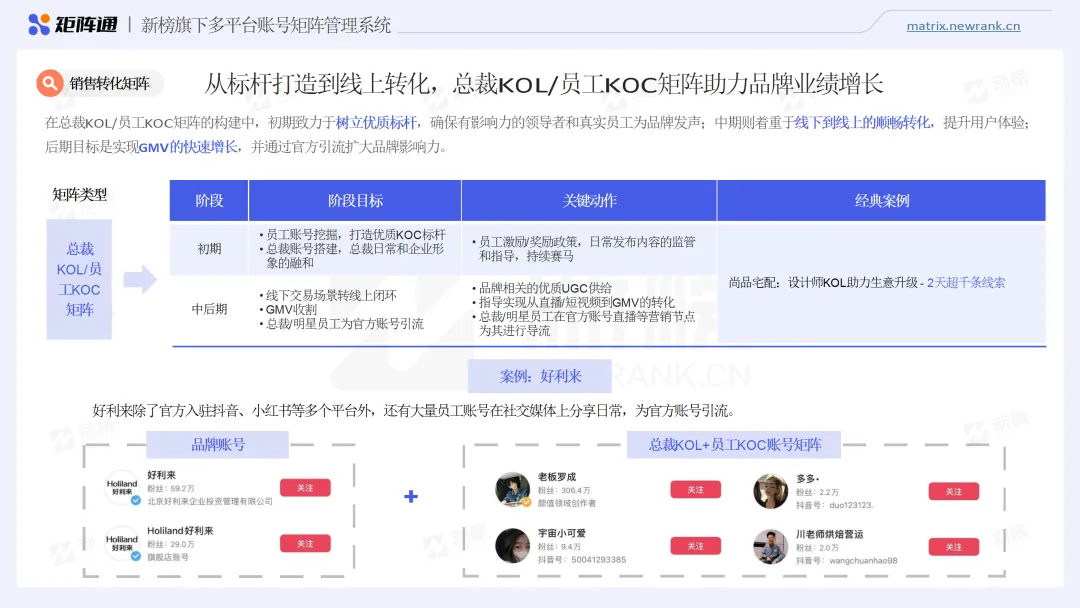Click the 树立优质标杆 highlighted text
Screen dimensions: 1080x608
coord(376,123)
